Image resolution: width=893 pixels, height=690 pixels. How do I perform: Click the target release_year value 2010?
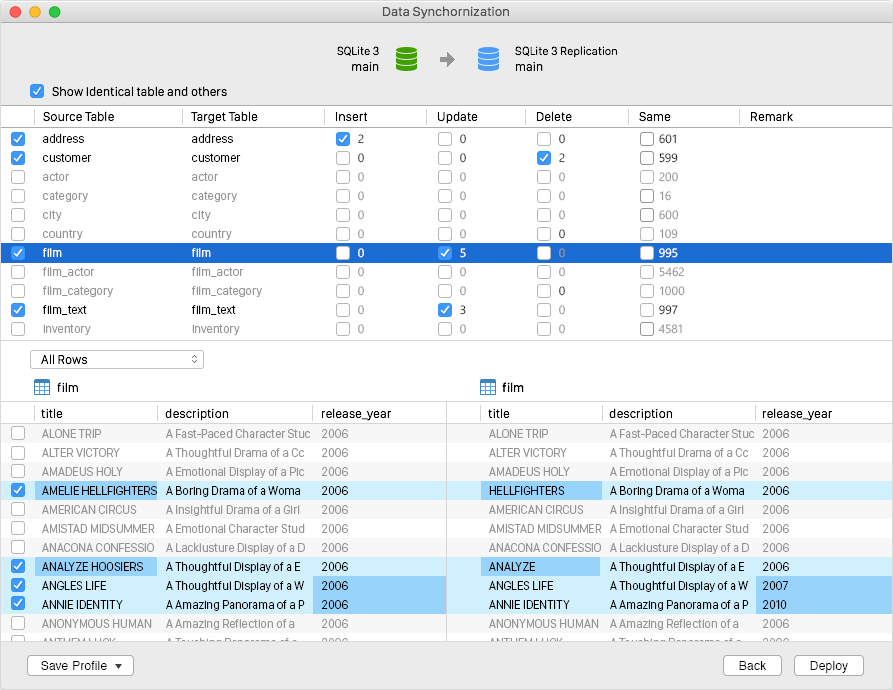775,604
